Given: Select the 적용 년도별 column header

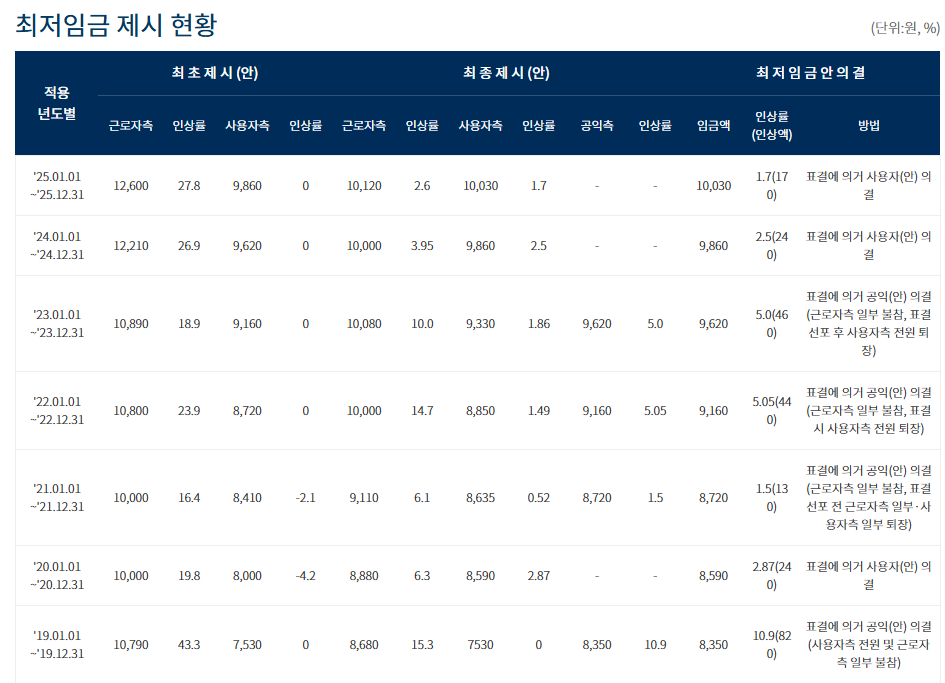Looking at the screenshot, I should 57,103.
